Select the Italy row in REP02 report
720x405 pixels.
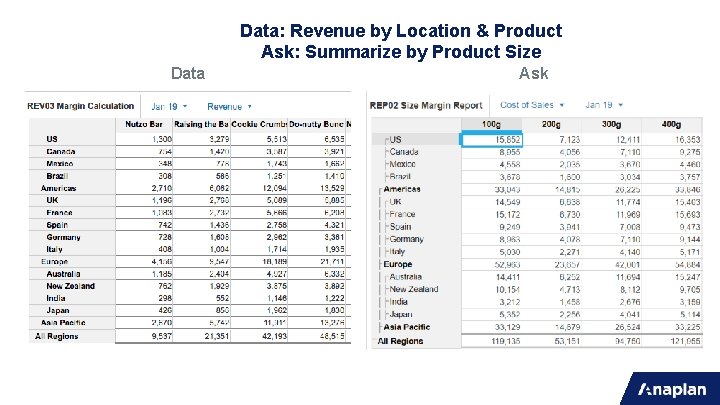click(397, 252)
